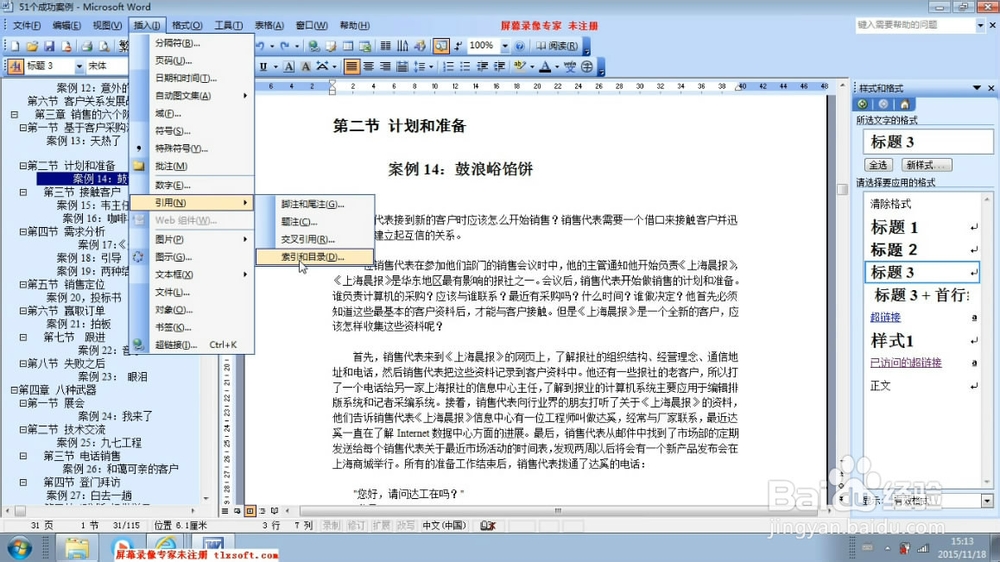Toggle the Document Map button

click(x=441, y=46)
